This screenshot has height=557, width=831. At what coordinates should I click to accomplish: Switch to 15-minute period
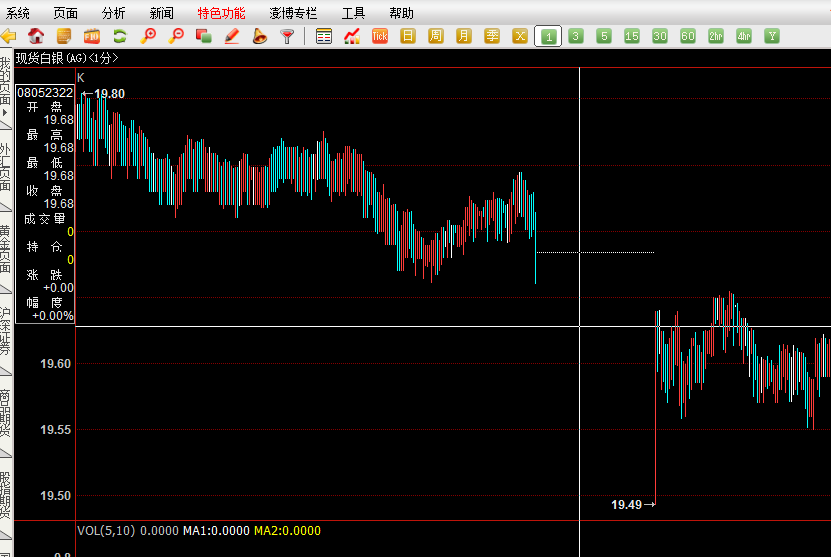632,36
